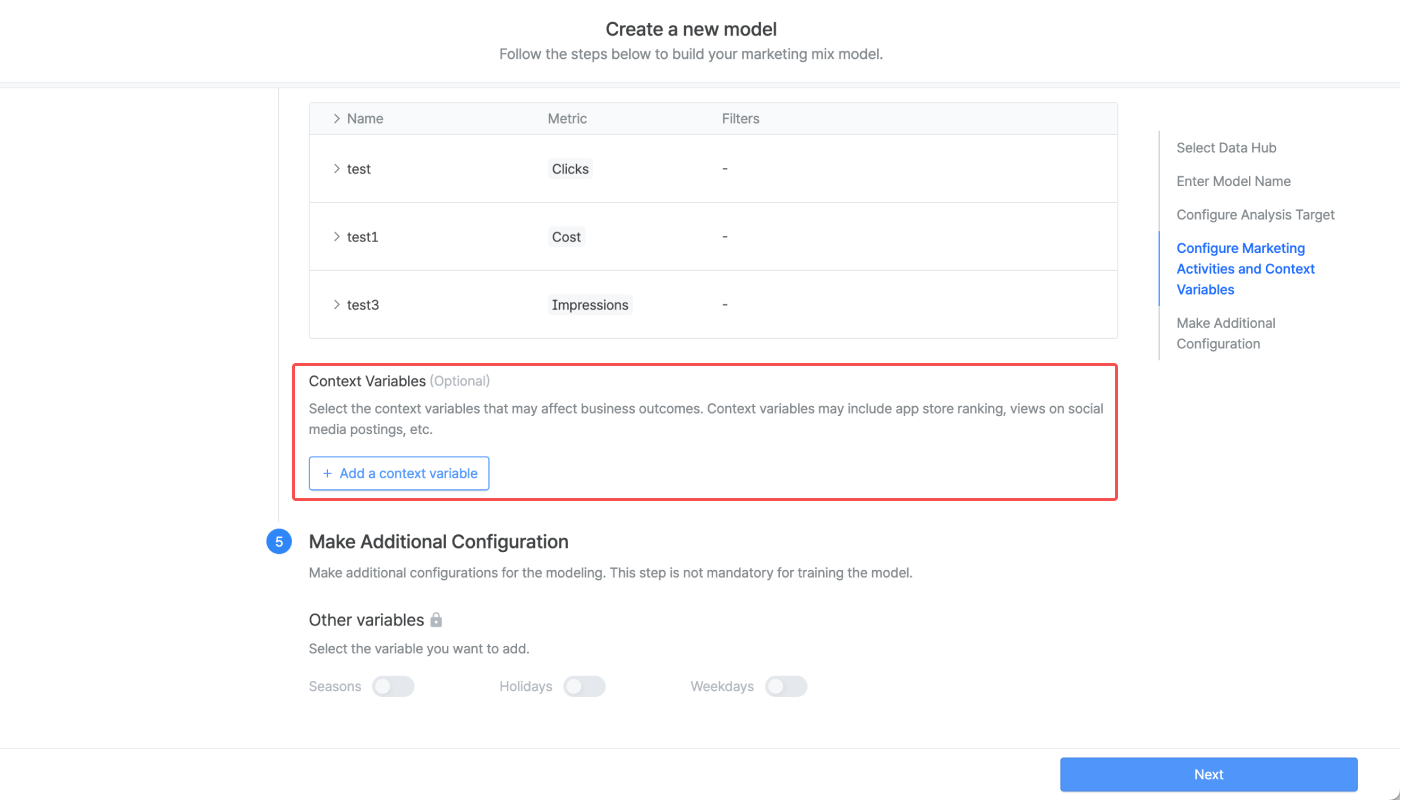Image resolution: width=1413 pixels, height=807 pixels.
Task: Go to Select Data Hub step
Action: pos(1226,148)
